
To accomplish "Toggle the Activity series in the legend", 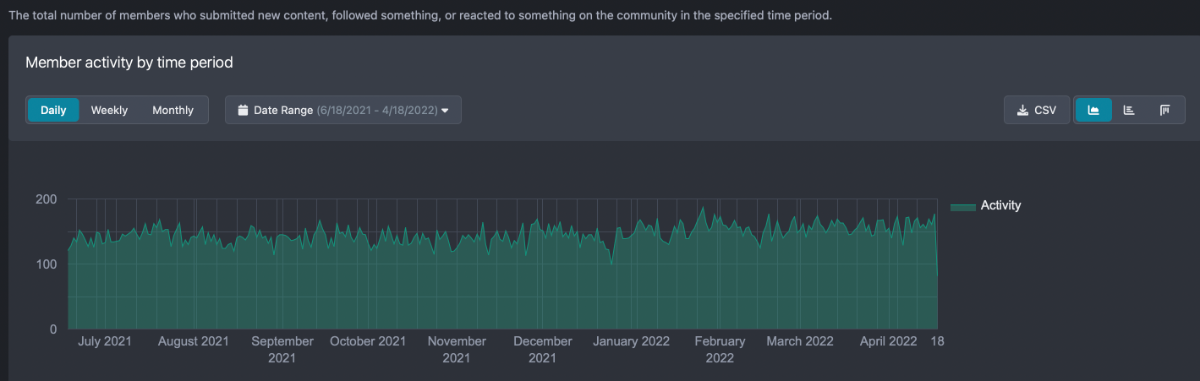I will 986,206.
